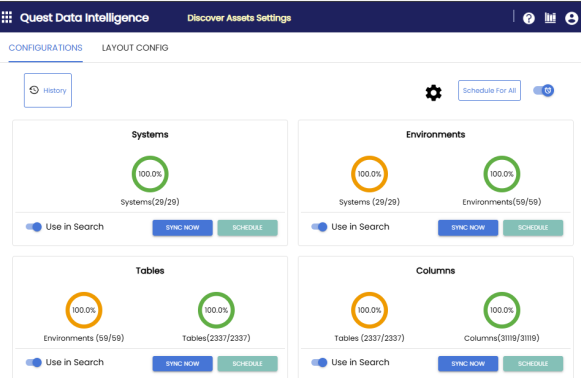Toggle the schedule switch beside Schedule For All
581x378 pixels.
[x=544, y=90]
